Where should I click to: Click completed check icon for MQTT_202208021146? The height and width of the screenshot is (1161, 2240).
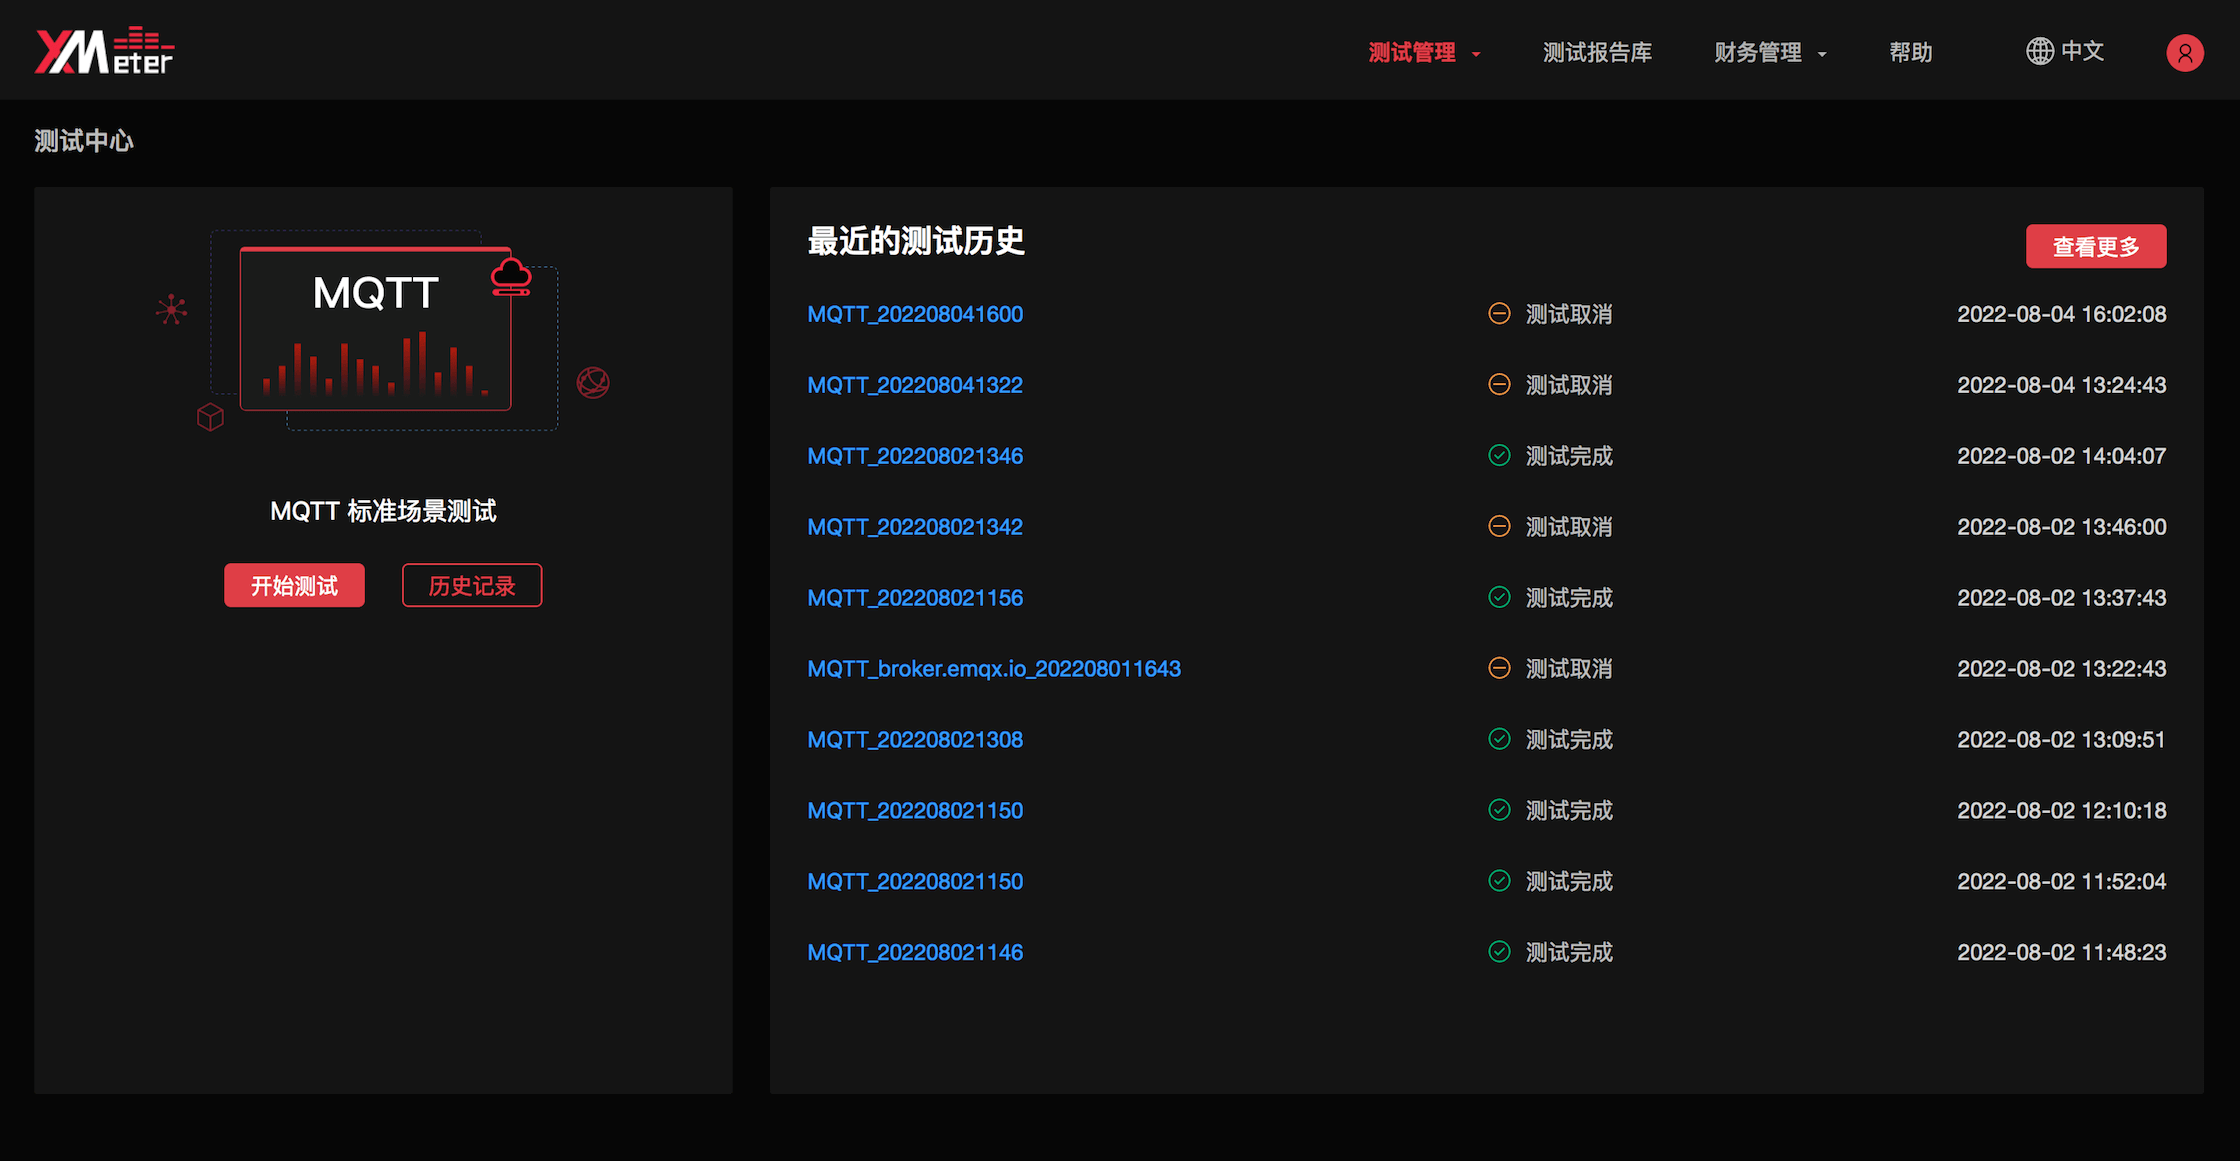click(x=1499, y=952)
